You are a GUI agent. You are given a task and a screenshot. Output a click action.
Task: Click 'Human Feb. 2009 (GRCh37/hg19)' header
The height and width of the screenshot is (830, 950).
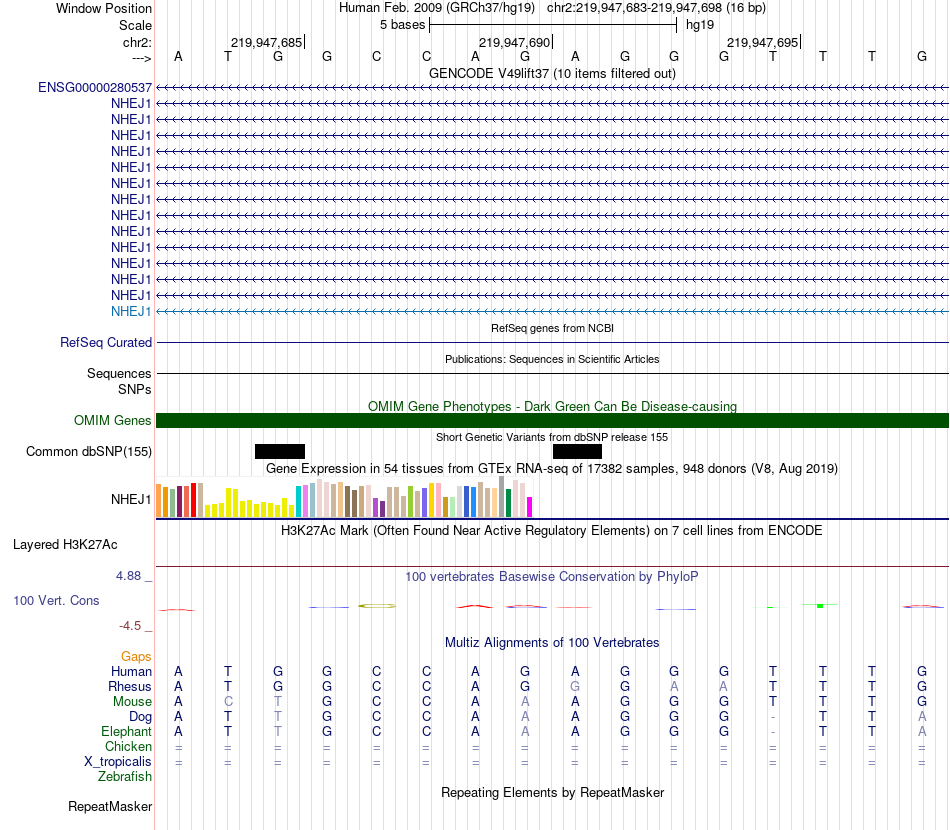point(437,8)
